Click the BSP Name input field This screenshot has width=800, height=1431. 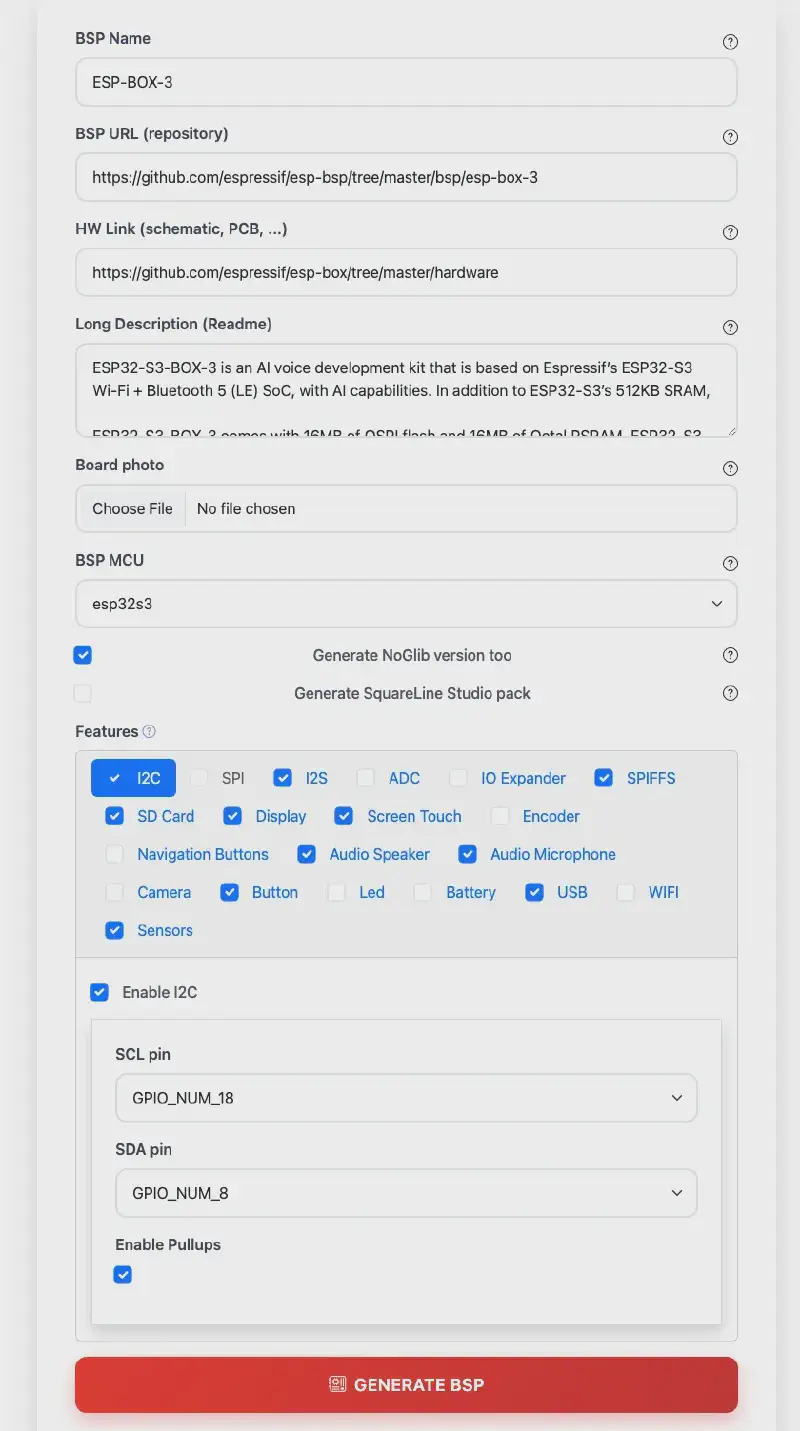(406, 82)
